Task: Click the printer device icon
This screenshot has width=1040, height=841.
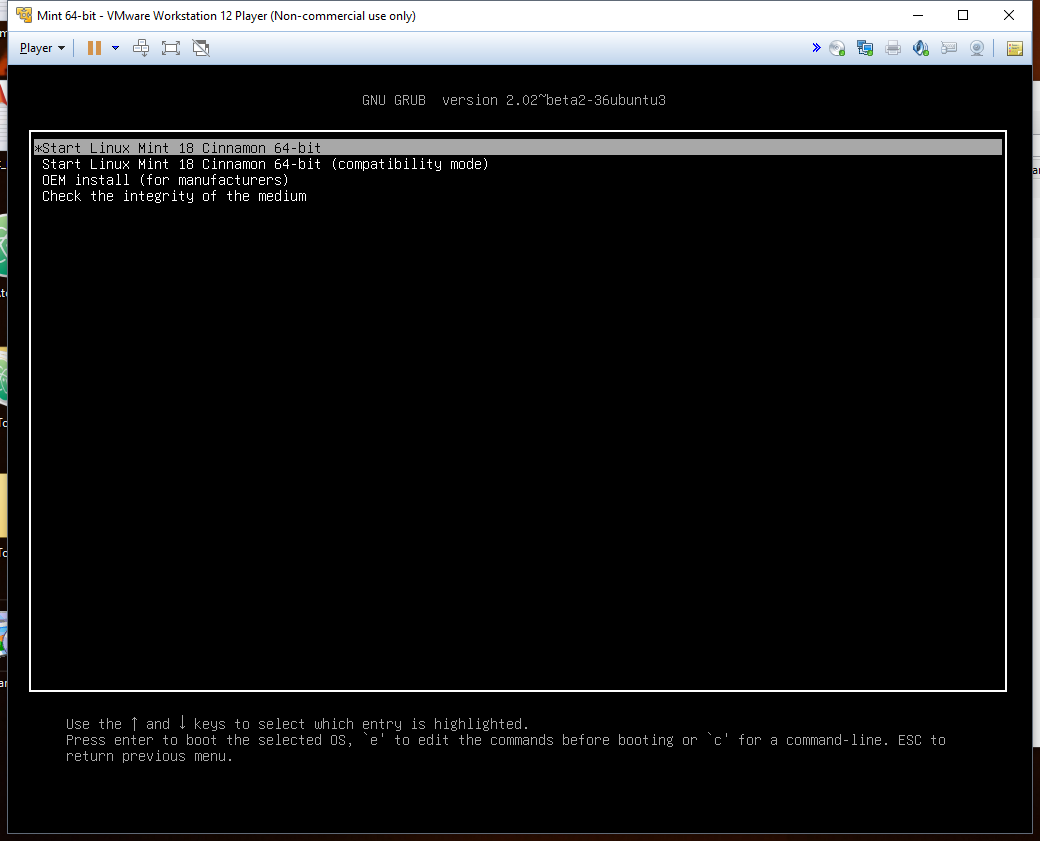Action: coord(893,48)
